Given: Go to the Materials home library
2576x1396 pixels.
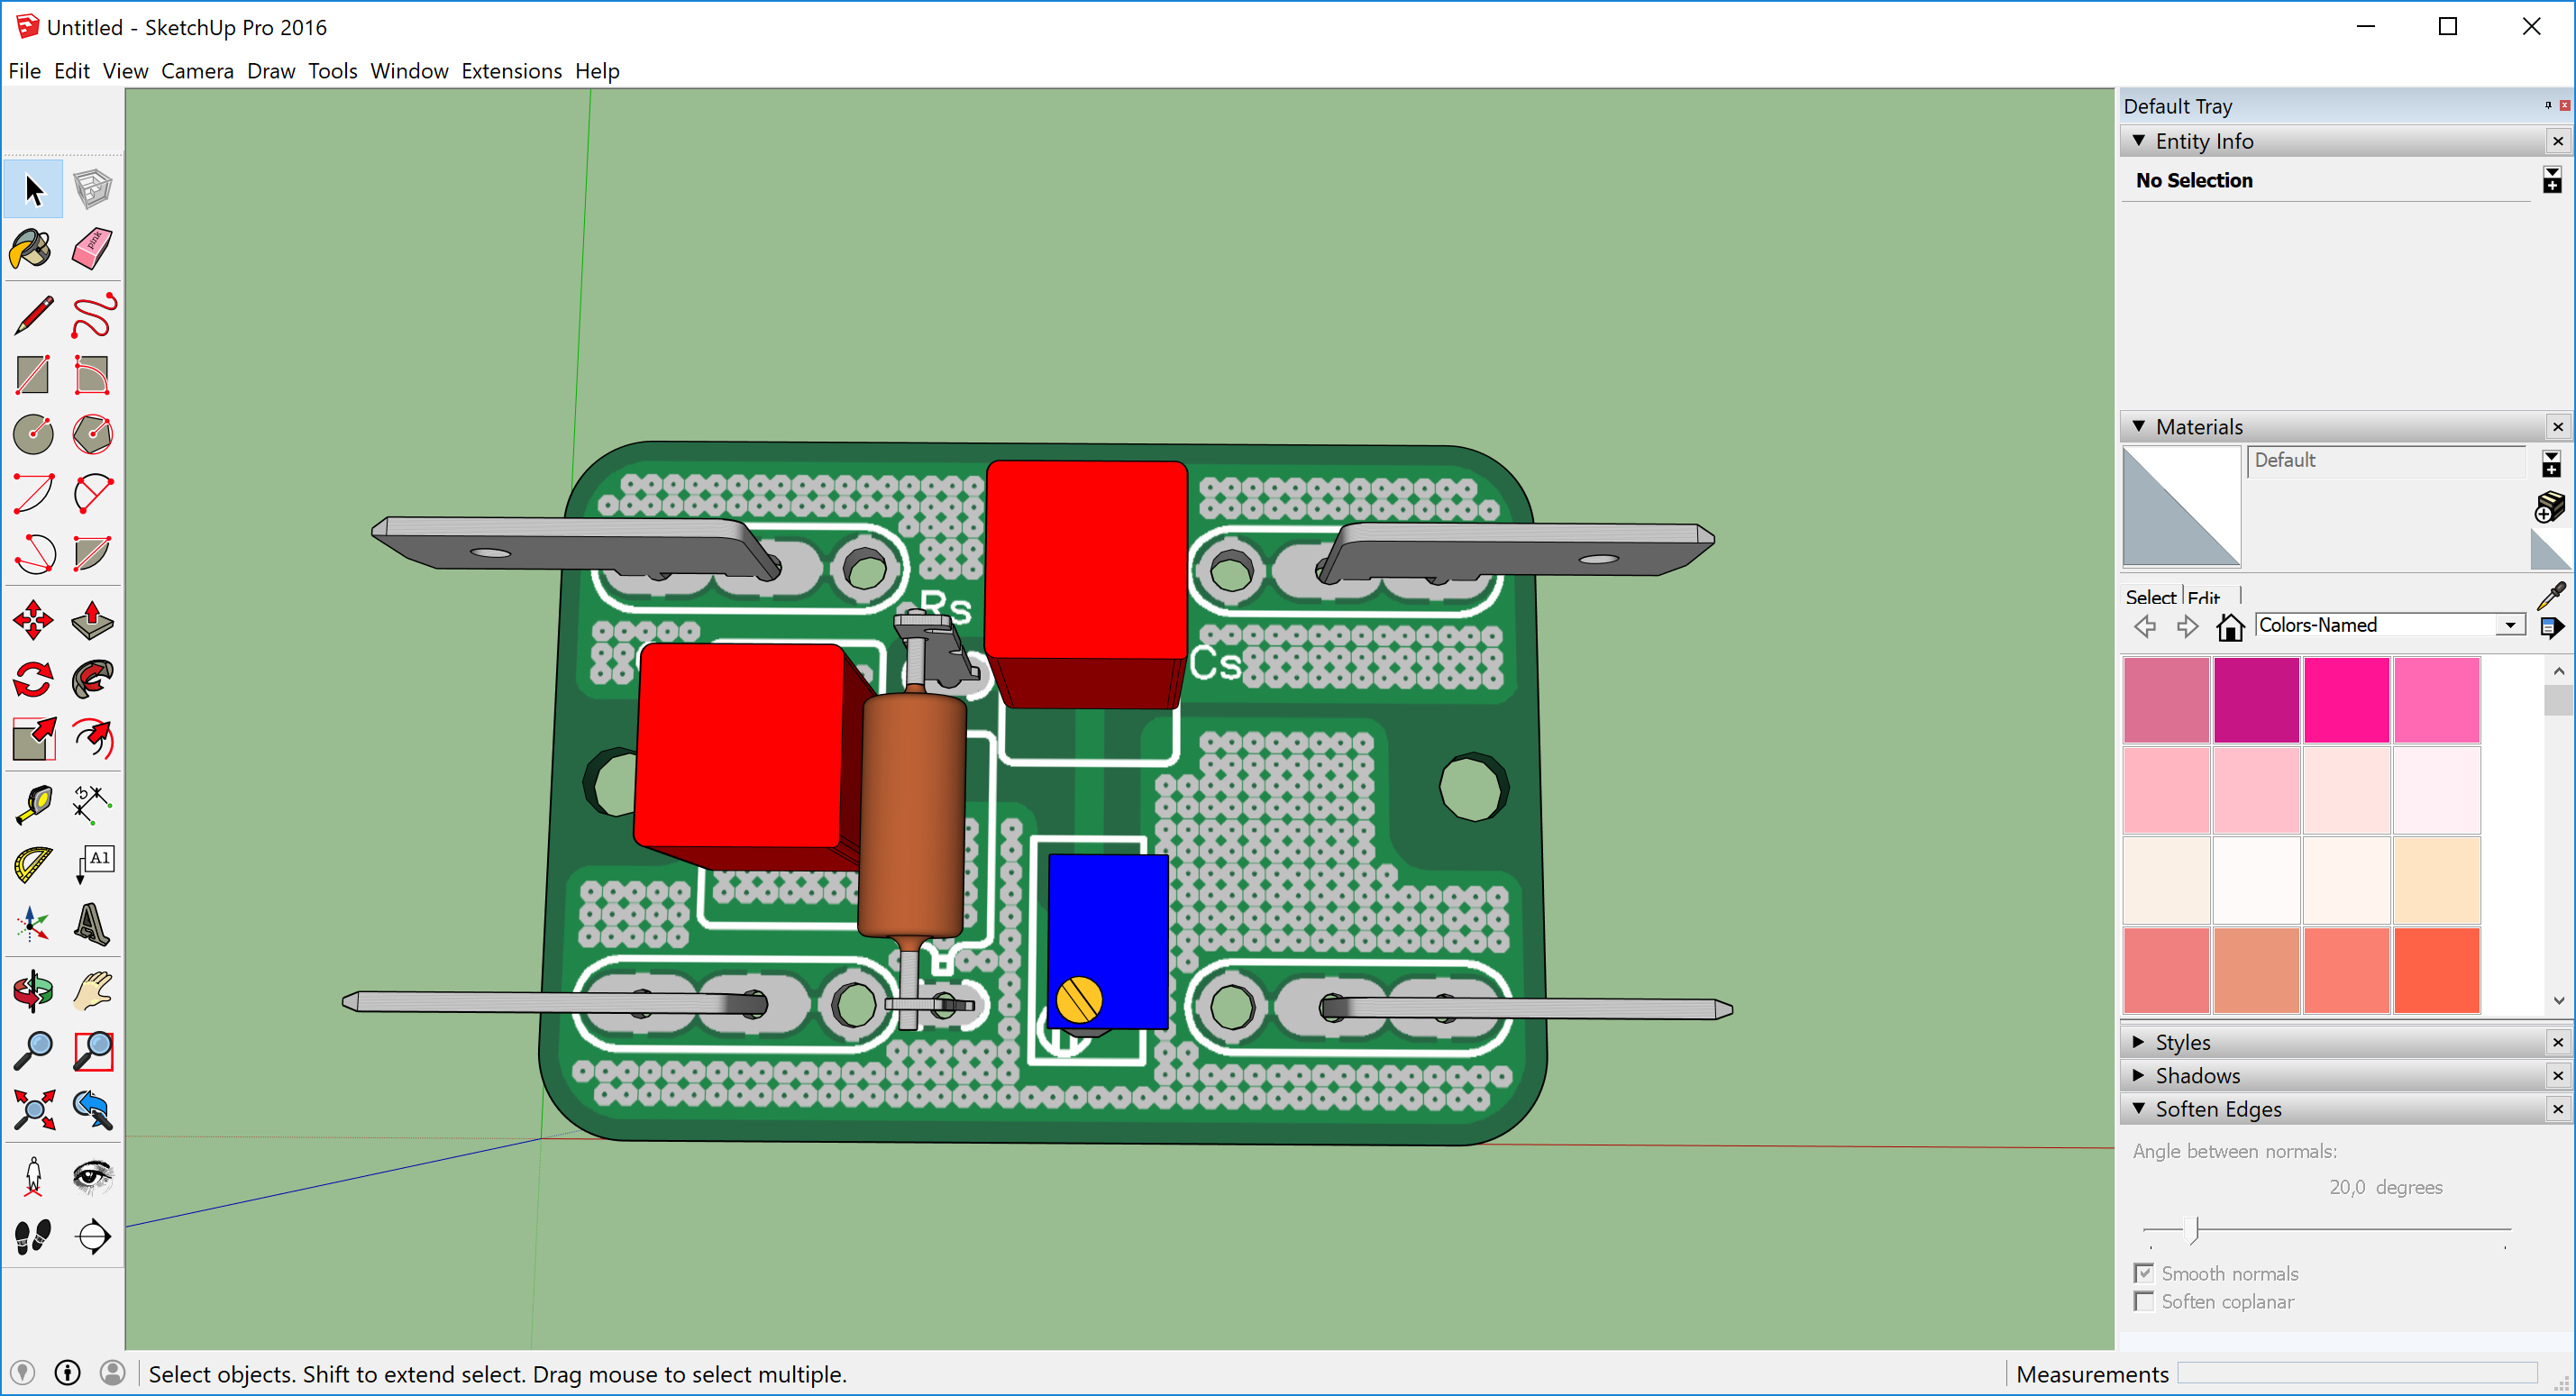Looking at the screenshot, I should click(2229, 627).
